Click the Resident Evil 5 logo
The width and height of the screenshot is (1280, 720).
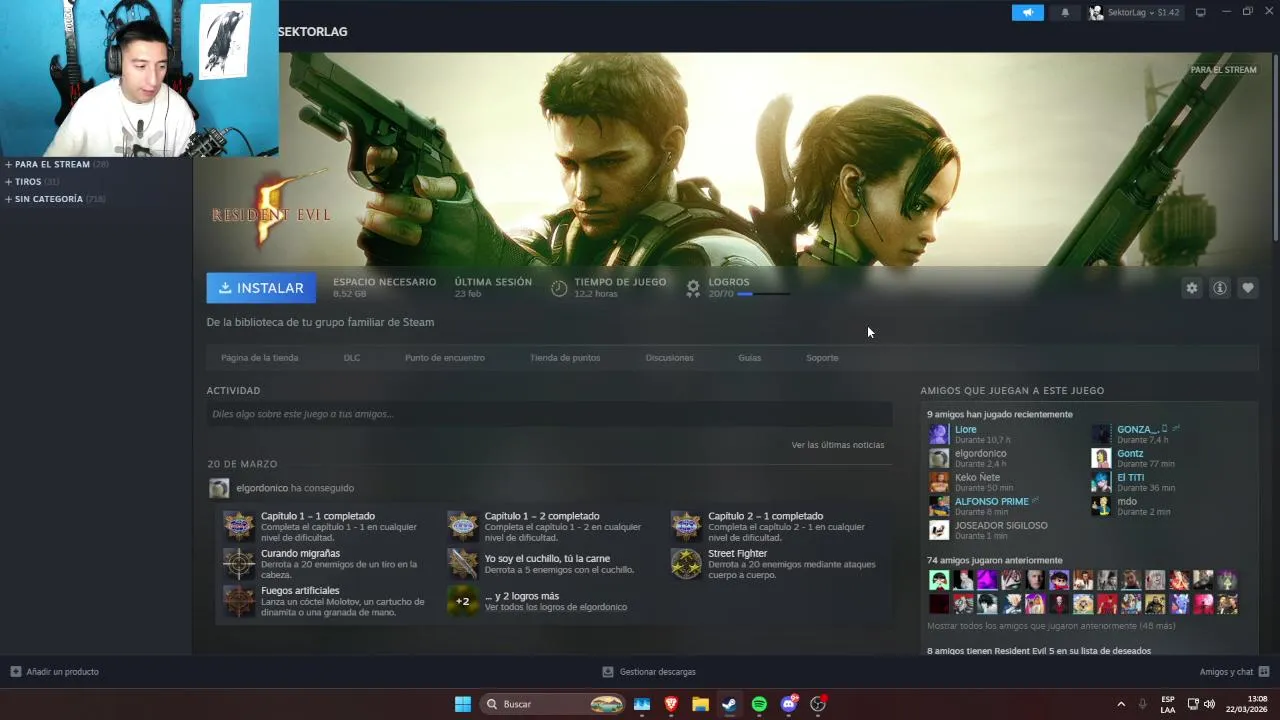tap(271, 210)
